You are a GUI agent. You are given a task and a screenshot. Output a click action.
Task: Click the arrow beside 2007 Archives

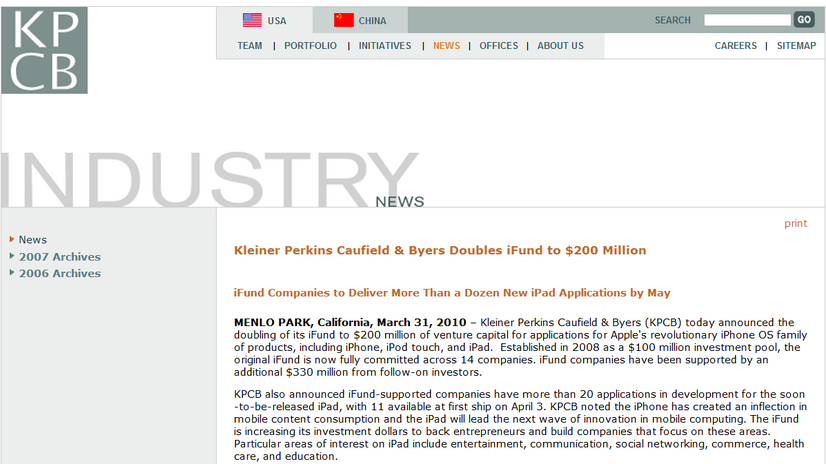click(x=12, y=256)
